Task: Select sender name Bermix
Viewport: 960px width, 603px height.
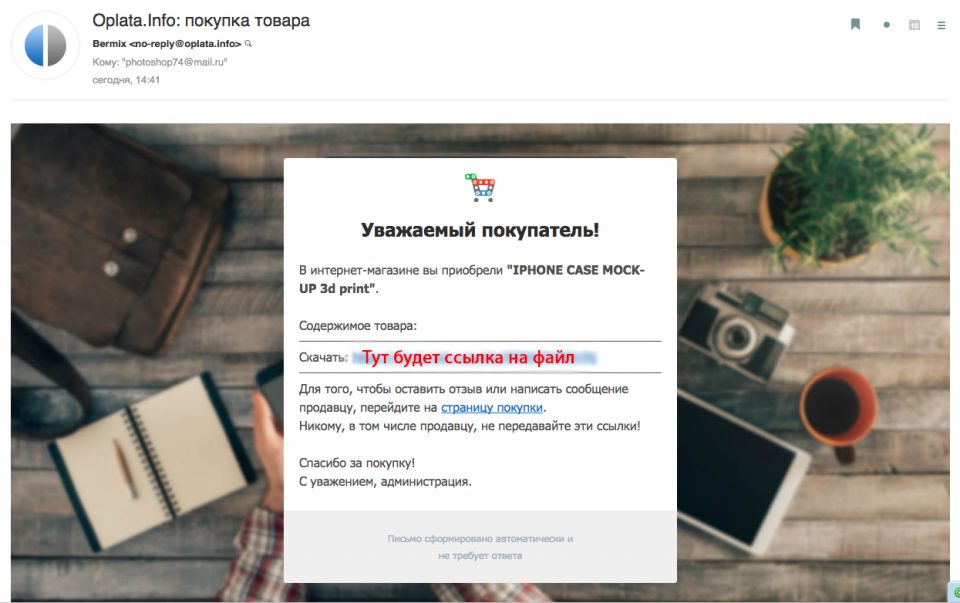Action: coord(110,43)
